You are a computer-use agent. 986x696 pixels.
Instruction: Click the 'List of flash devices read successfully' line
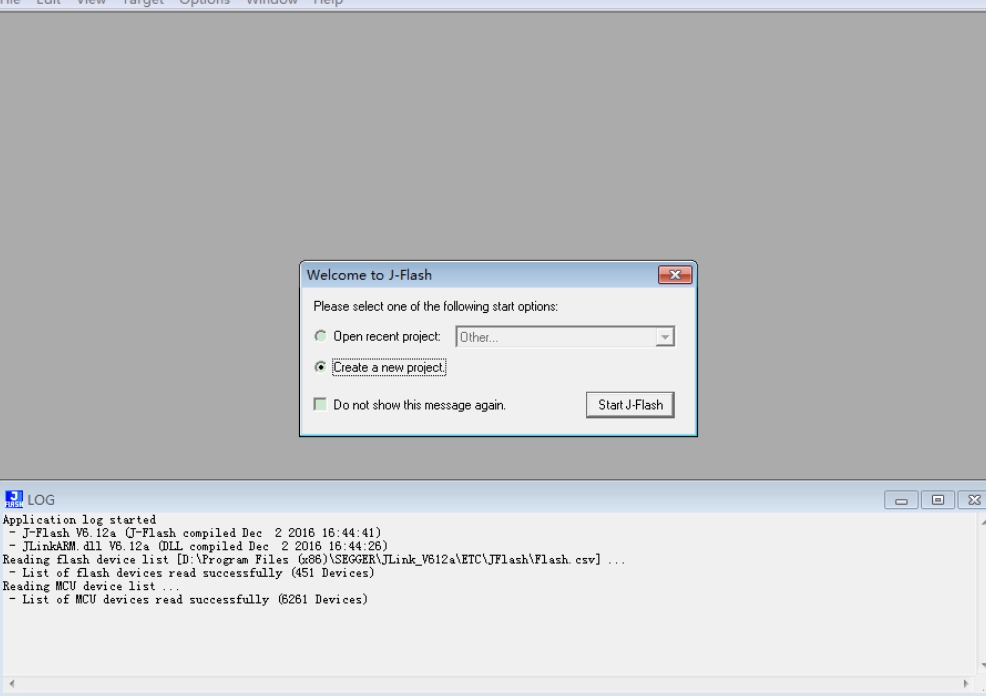(x=192, y=573)
